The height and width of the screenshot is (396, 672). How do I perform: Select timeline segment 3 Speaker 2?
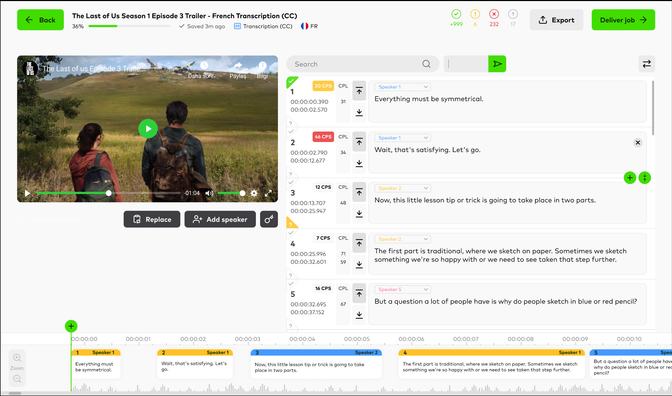pos(316,364)
